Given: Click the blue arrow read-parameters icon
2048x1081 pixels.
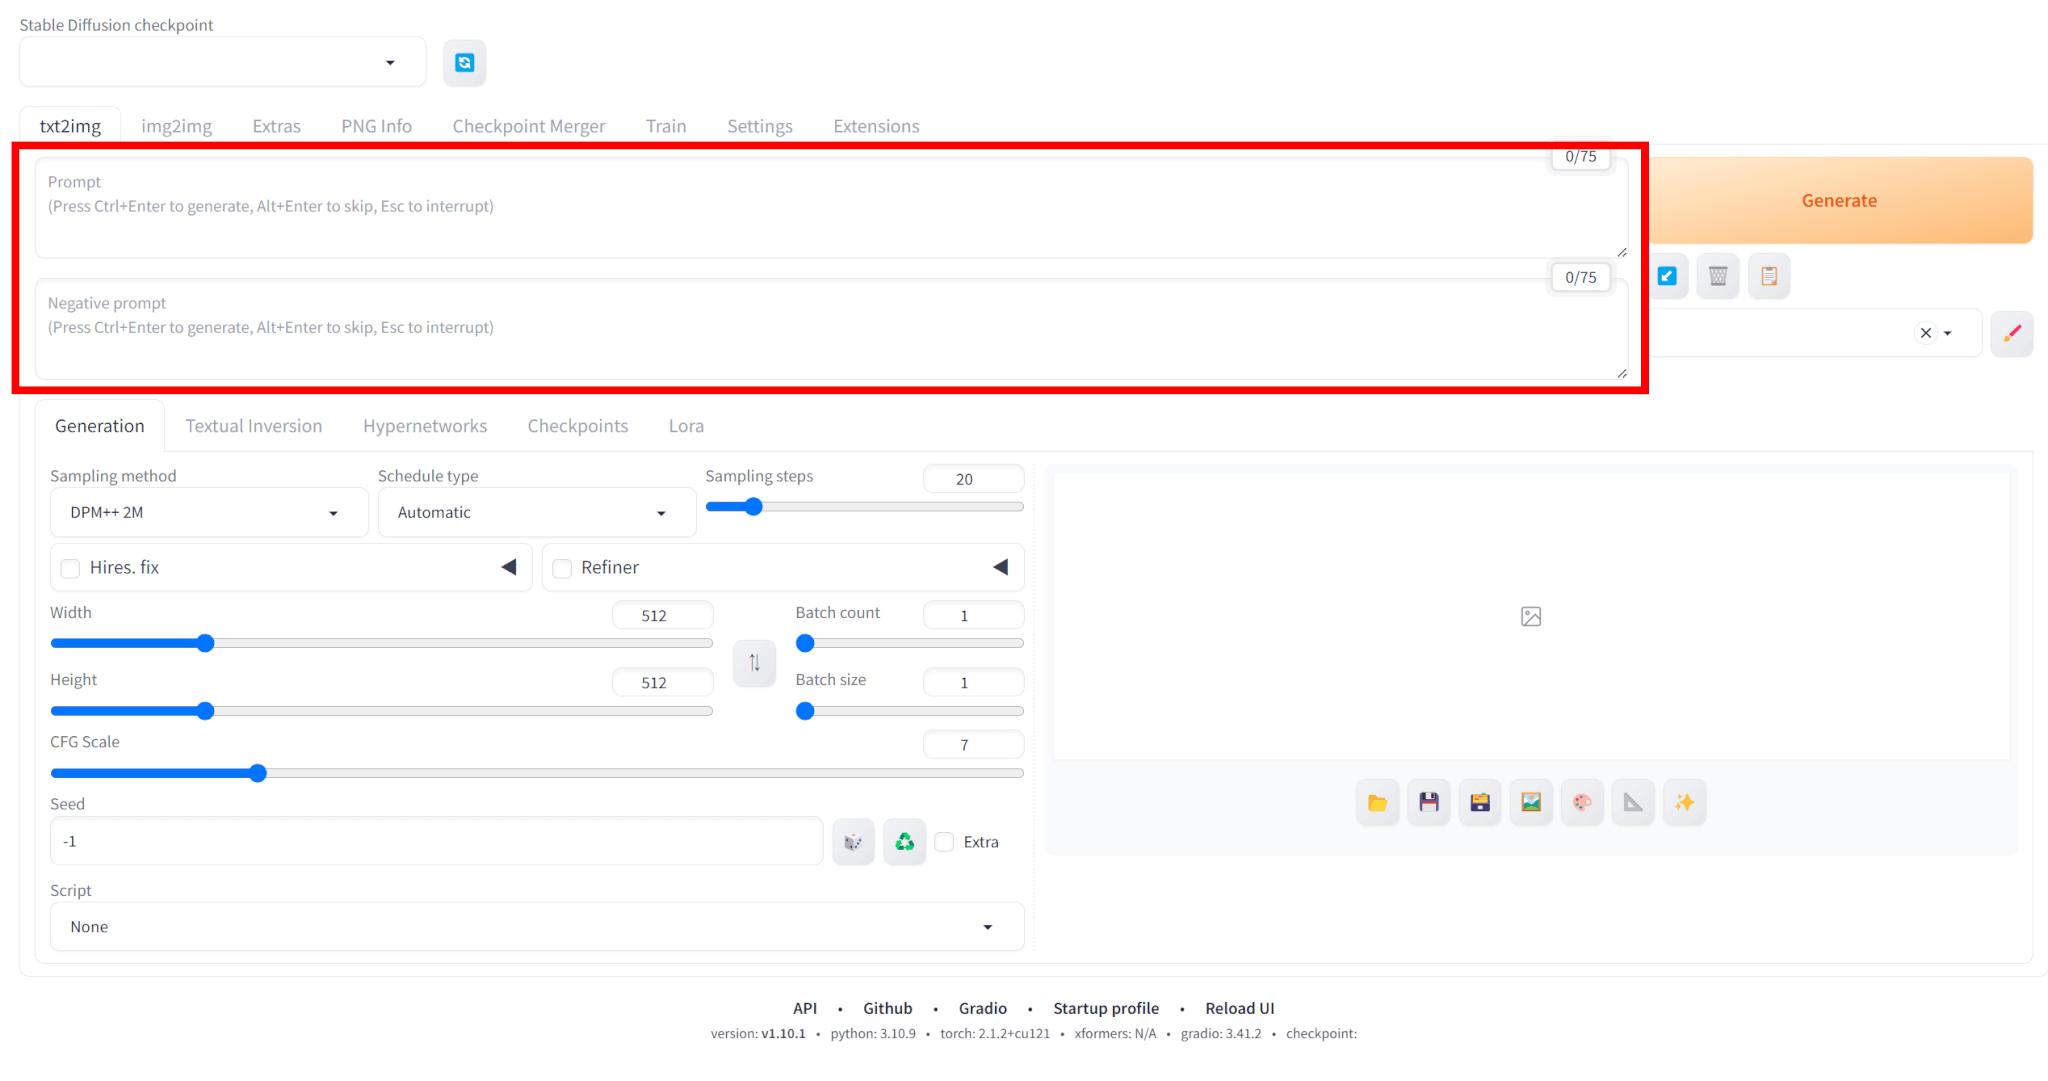Looking at the screenshot, I should click(1667, 276).
